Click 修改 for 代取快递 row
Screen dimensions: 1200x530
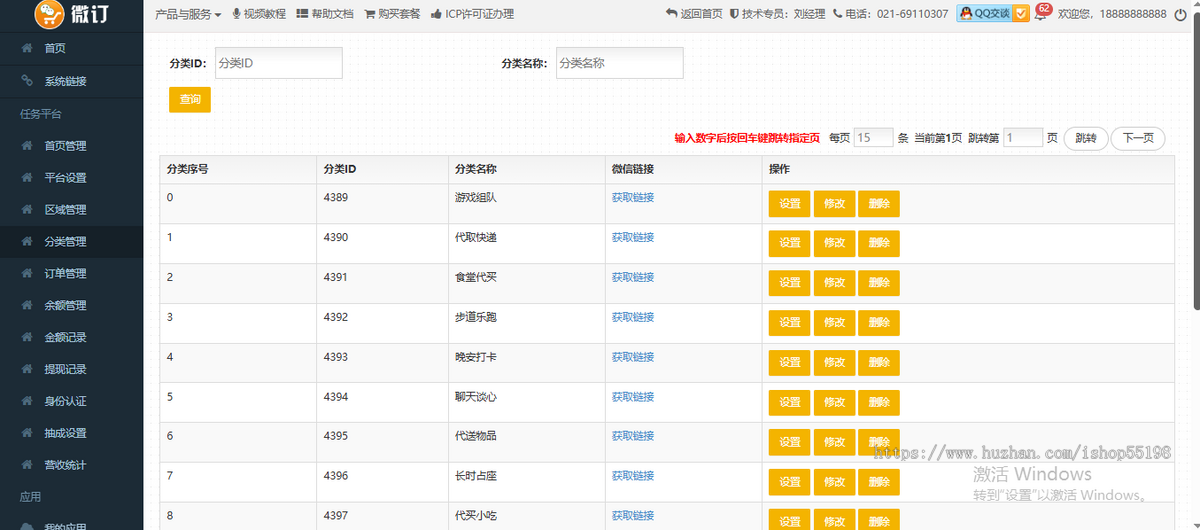[x=834, y=244]
